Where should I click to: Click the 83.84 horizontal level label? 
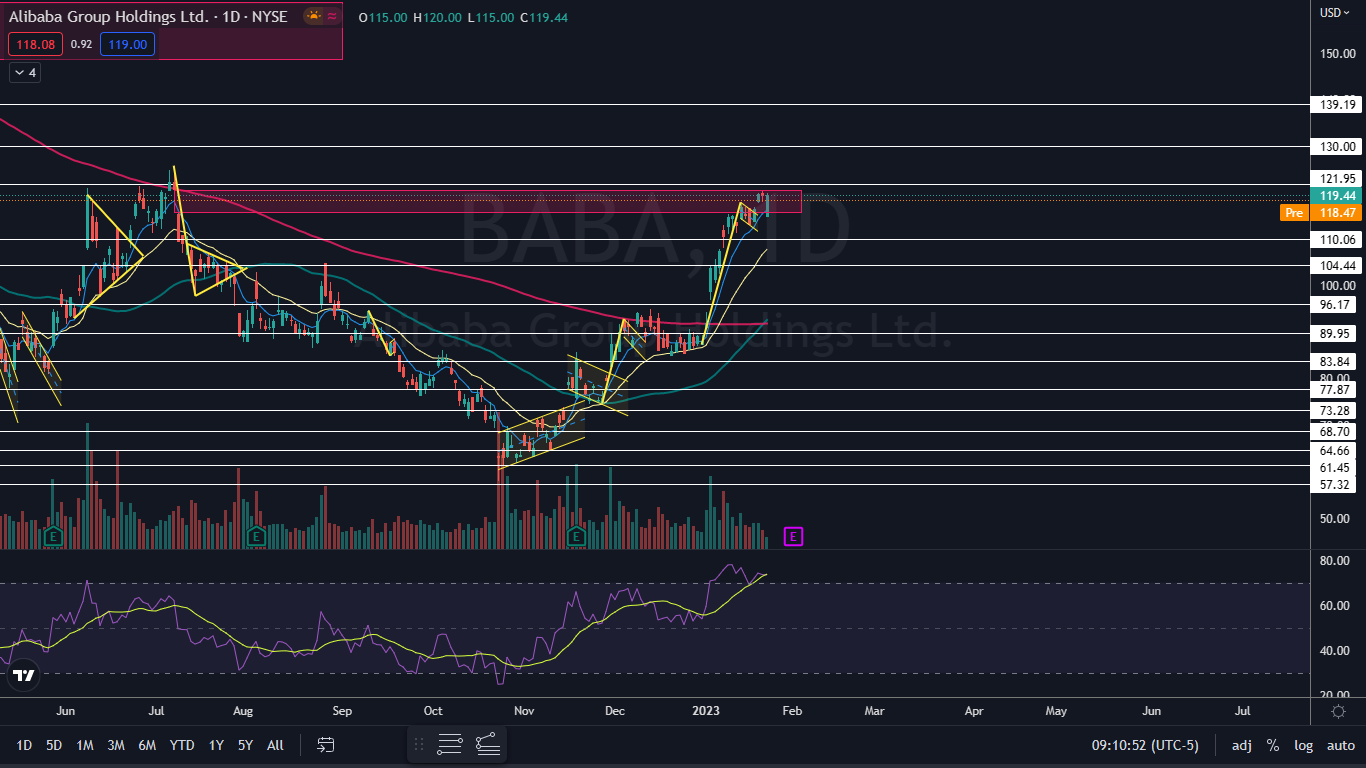1336,362
